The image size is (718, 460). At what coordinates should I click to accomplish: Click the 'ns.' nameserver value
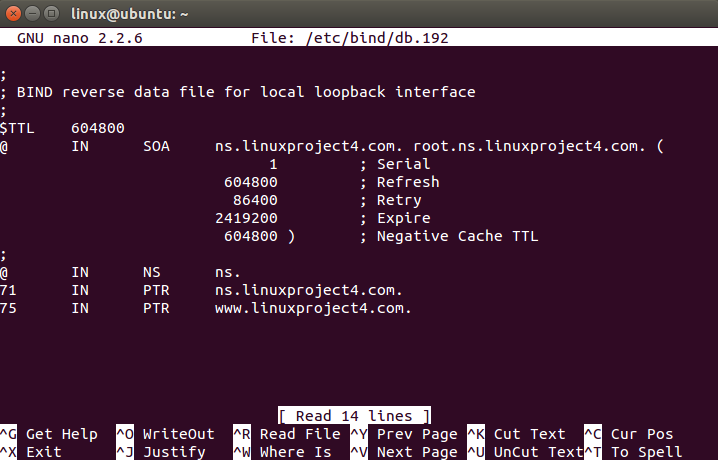pyautogui.click(x=228, y=273)
